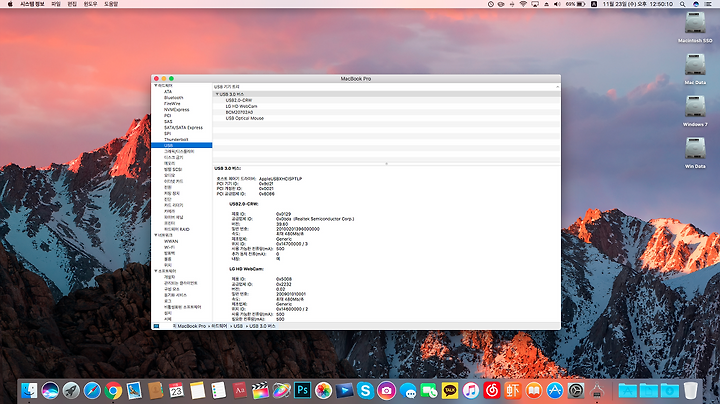The image size is (720, 404).
Task: Open the yellow Notes app in dock
Action: pyautogui.click(x=197, y=391)
